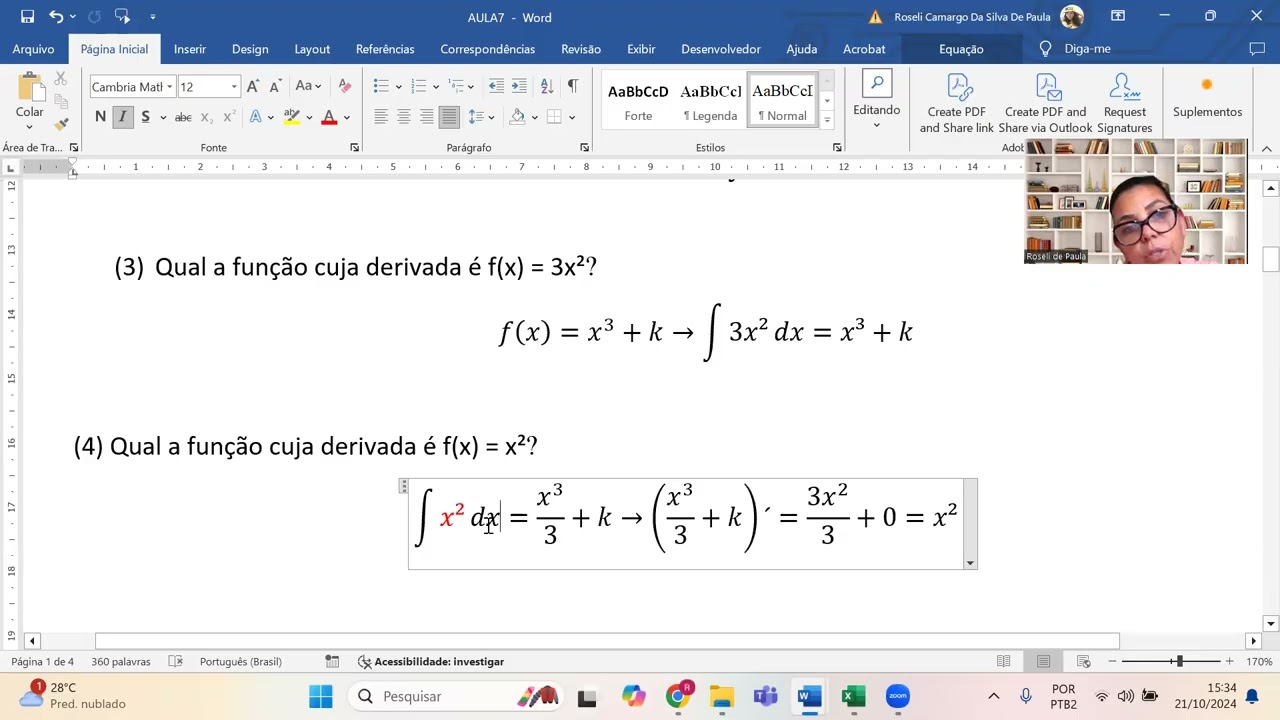Apply the Legenda style

(710, 101)
